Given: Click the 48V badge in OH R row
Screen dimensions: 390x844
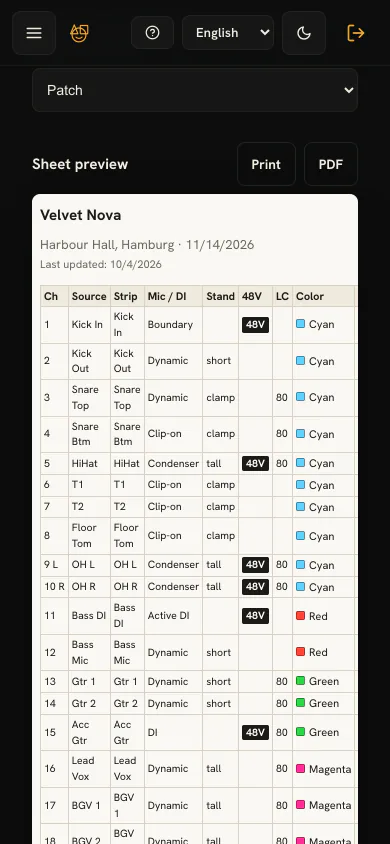Looking at the screenshot, I should coord(256,587).
